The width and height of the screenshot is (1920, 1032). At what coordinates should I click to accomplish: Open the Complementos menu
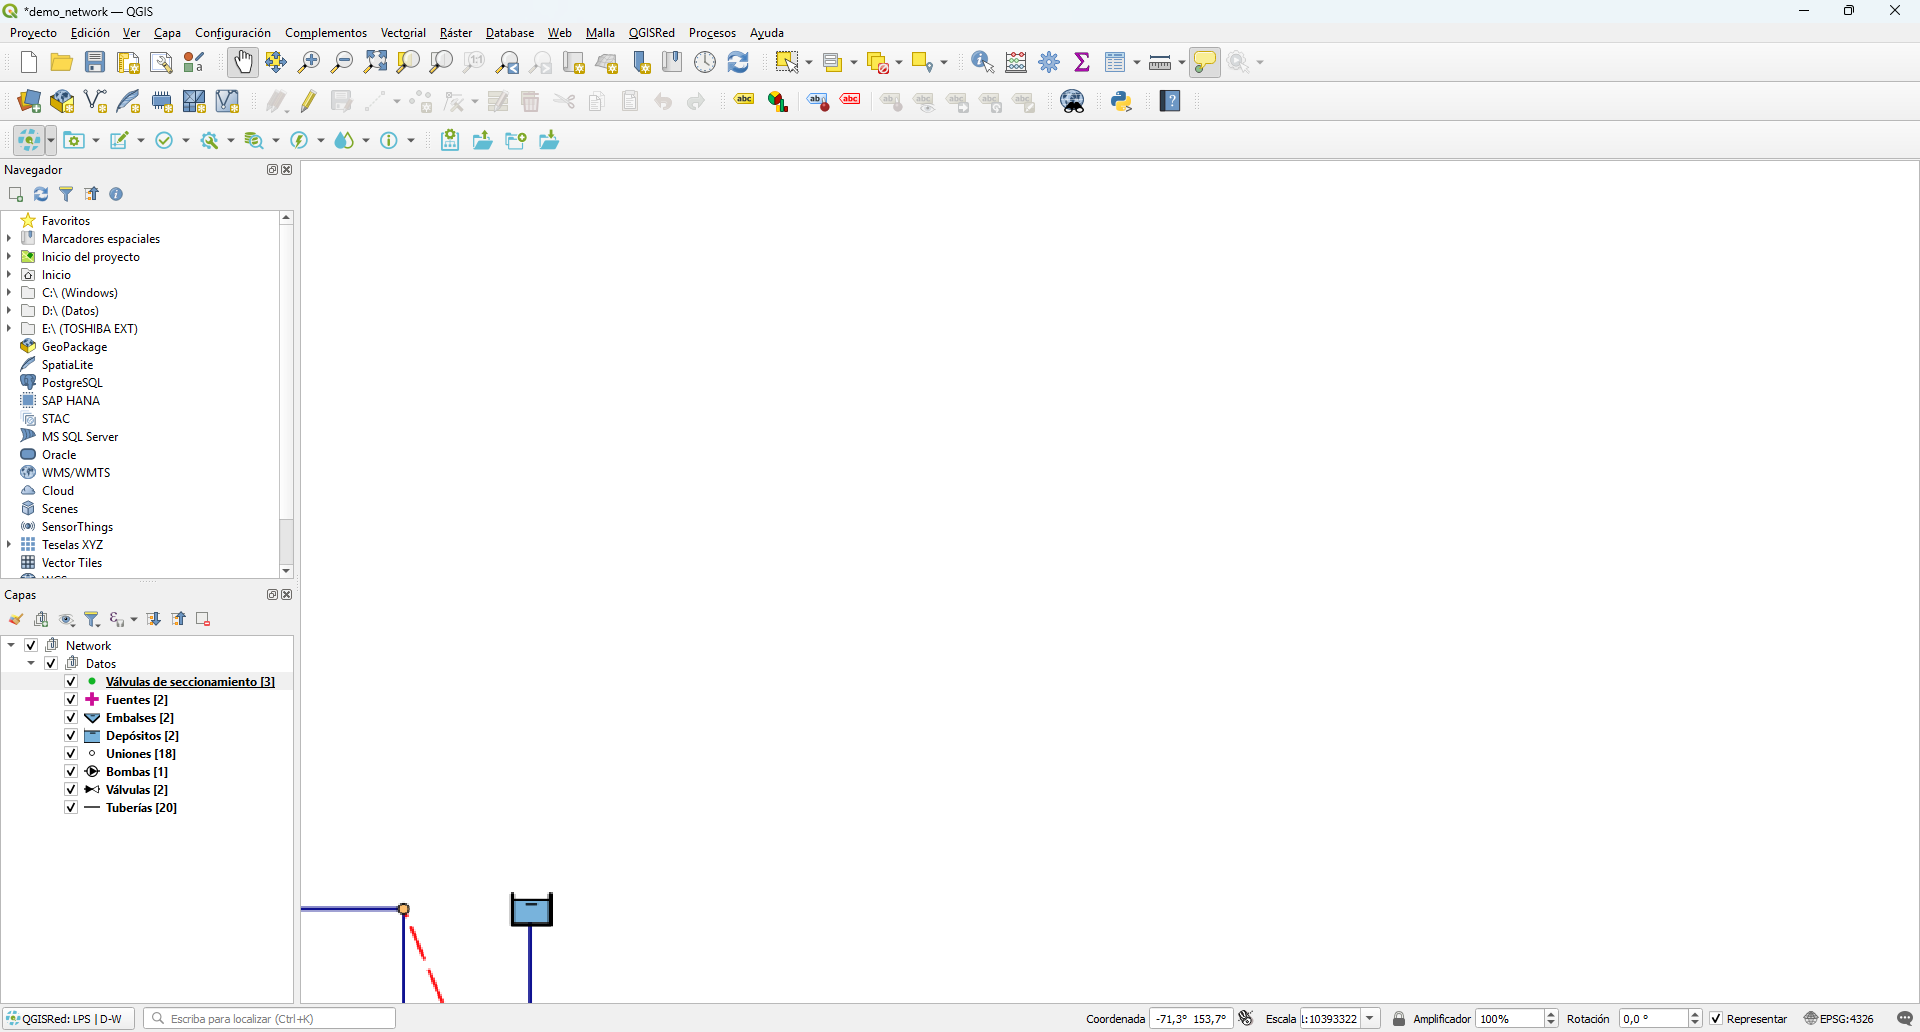pos(326,33)
